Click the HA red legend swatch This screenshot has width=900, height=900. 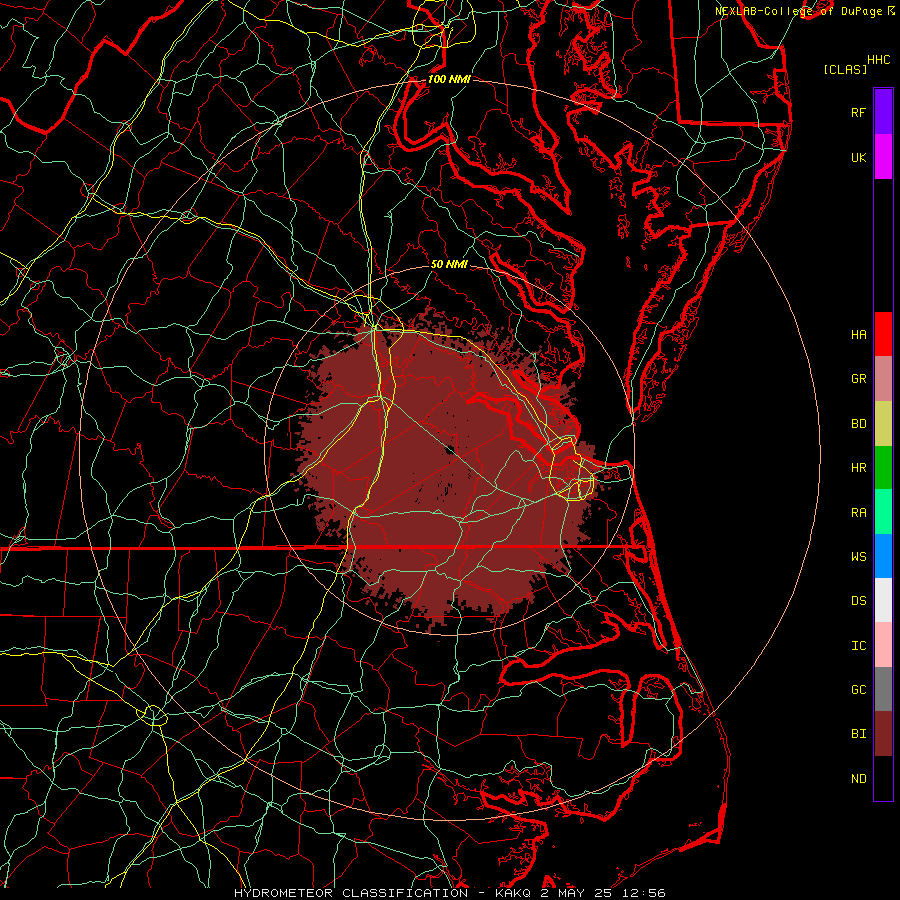pyautogui.click(x=883, y=334)
